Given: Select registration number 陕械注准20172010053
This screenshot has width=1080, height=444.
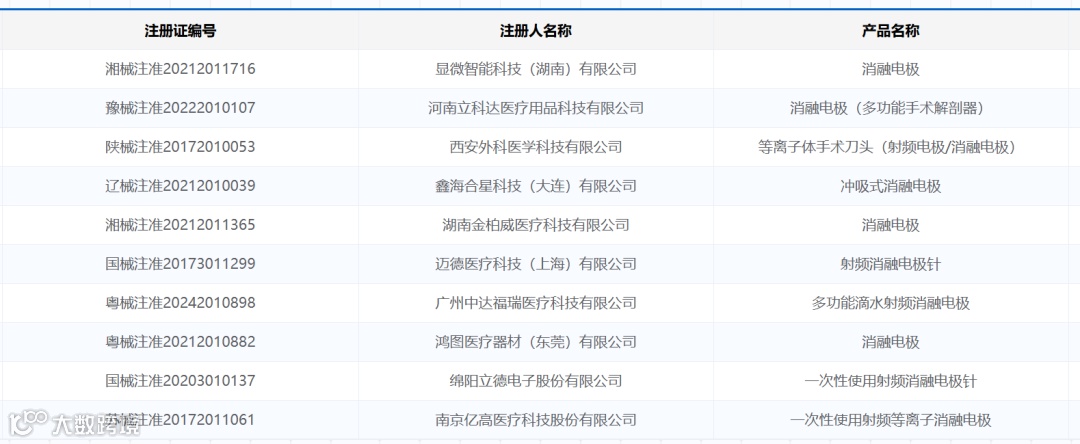Looking at the screenshot, I should click(x=180, y=147).
